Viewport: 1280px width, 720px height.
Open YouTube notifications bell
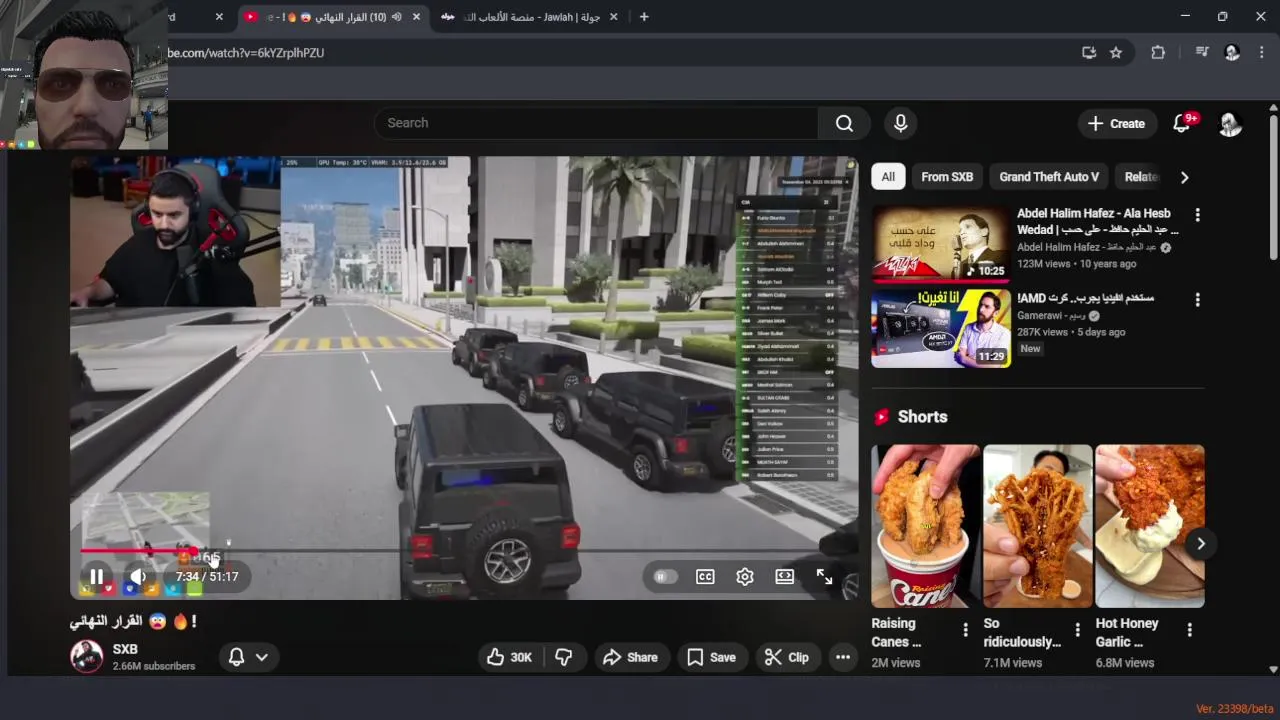(1182, 123)
